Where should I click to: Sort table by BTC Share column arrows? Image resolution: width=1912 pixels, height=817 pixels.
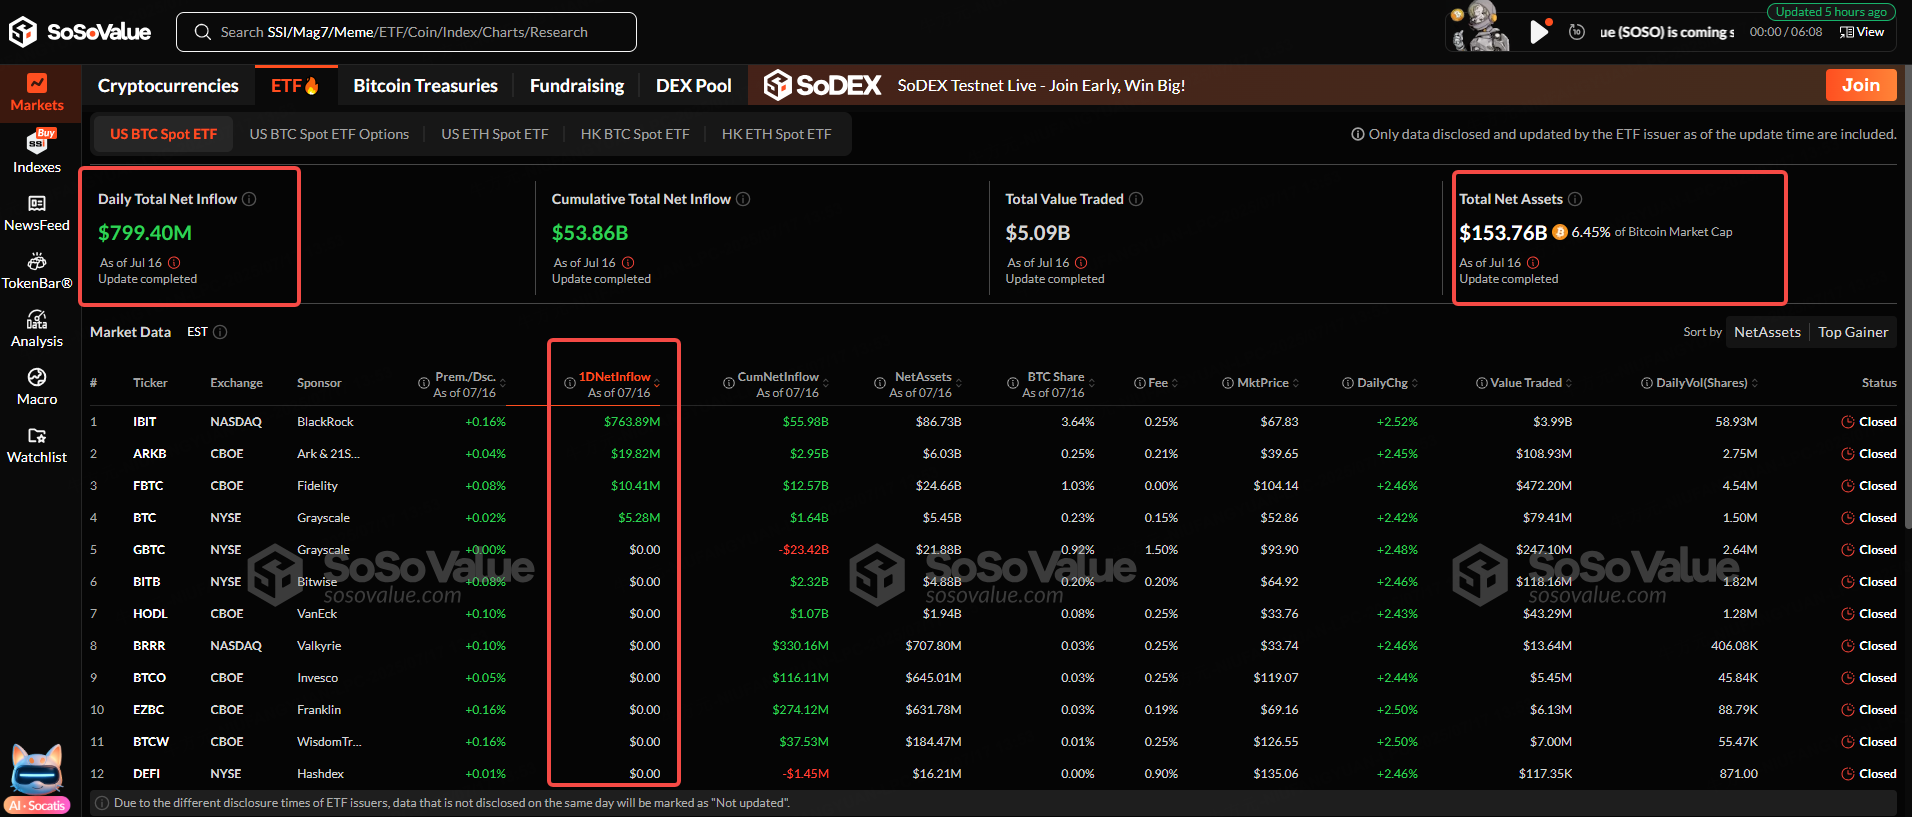1092,384
